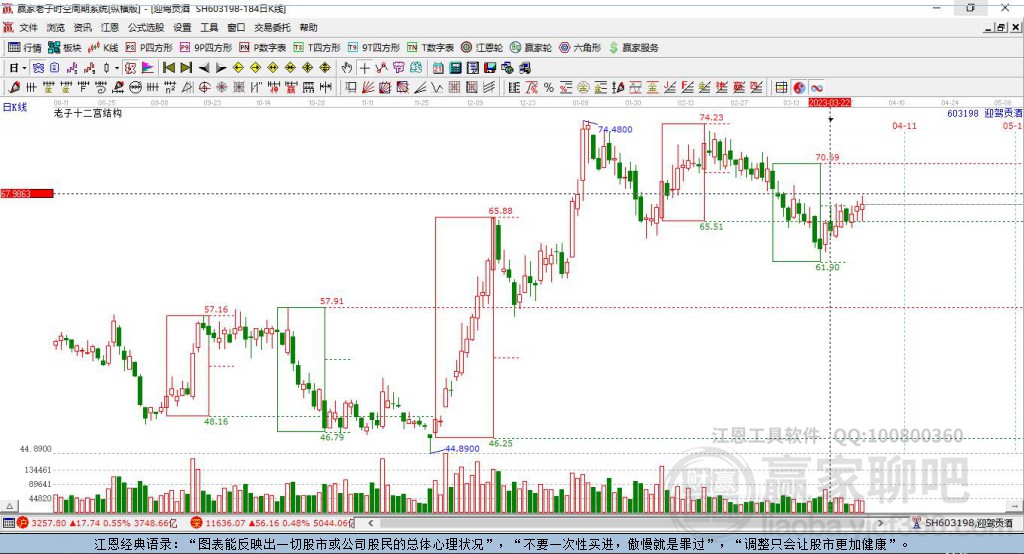Jump to first bar green arrow
Screen dimensions: 1024x554
pyautogui.click(x=168, y=68)
